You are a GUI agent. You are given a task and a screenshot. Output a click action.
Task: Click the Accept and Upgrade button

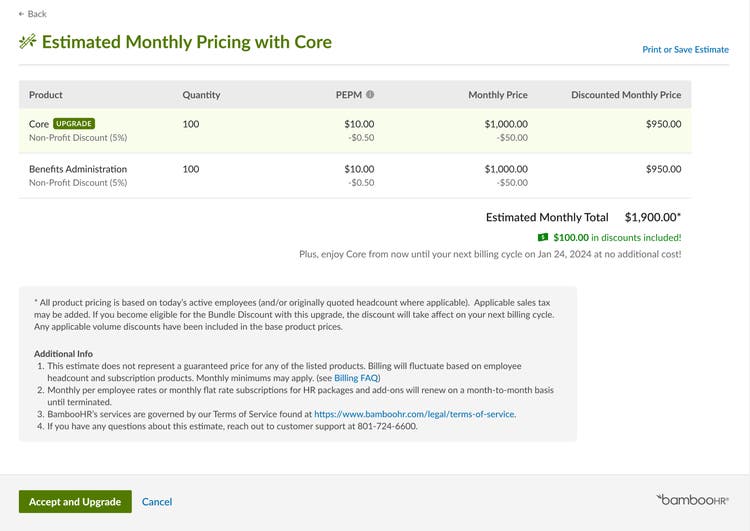(75, 501)
